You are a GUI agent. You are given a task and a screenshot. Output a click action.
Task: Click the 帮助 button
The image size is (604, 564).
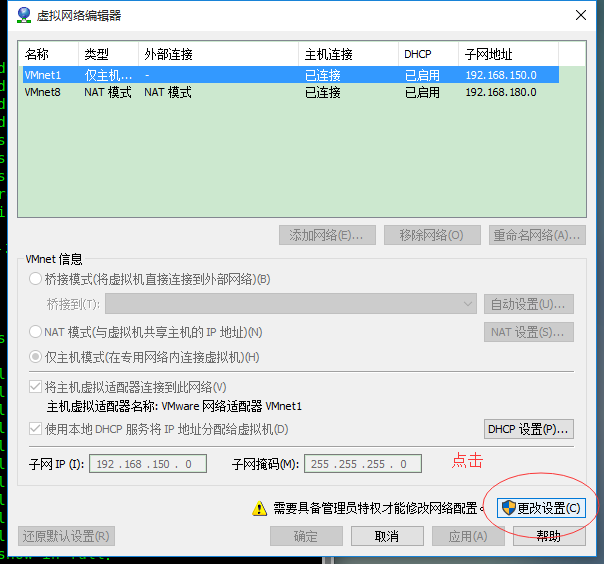549,536
